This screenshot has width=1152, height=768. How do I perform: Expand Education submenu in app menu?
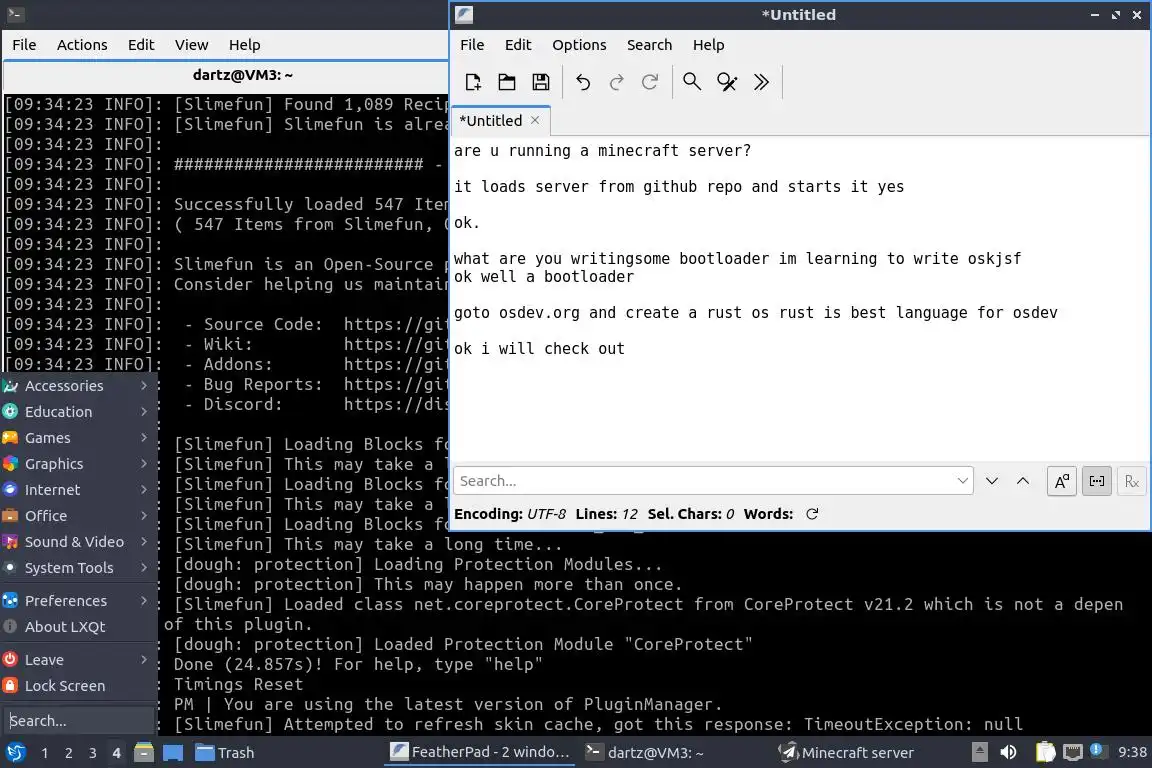[x=79, y=412]
